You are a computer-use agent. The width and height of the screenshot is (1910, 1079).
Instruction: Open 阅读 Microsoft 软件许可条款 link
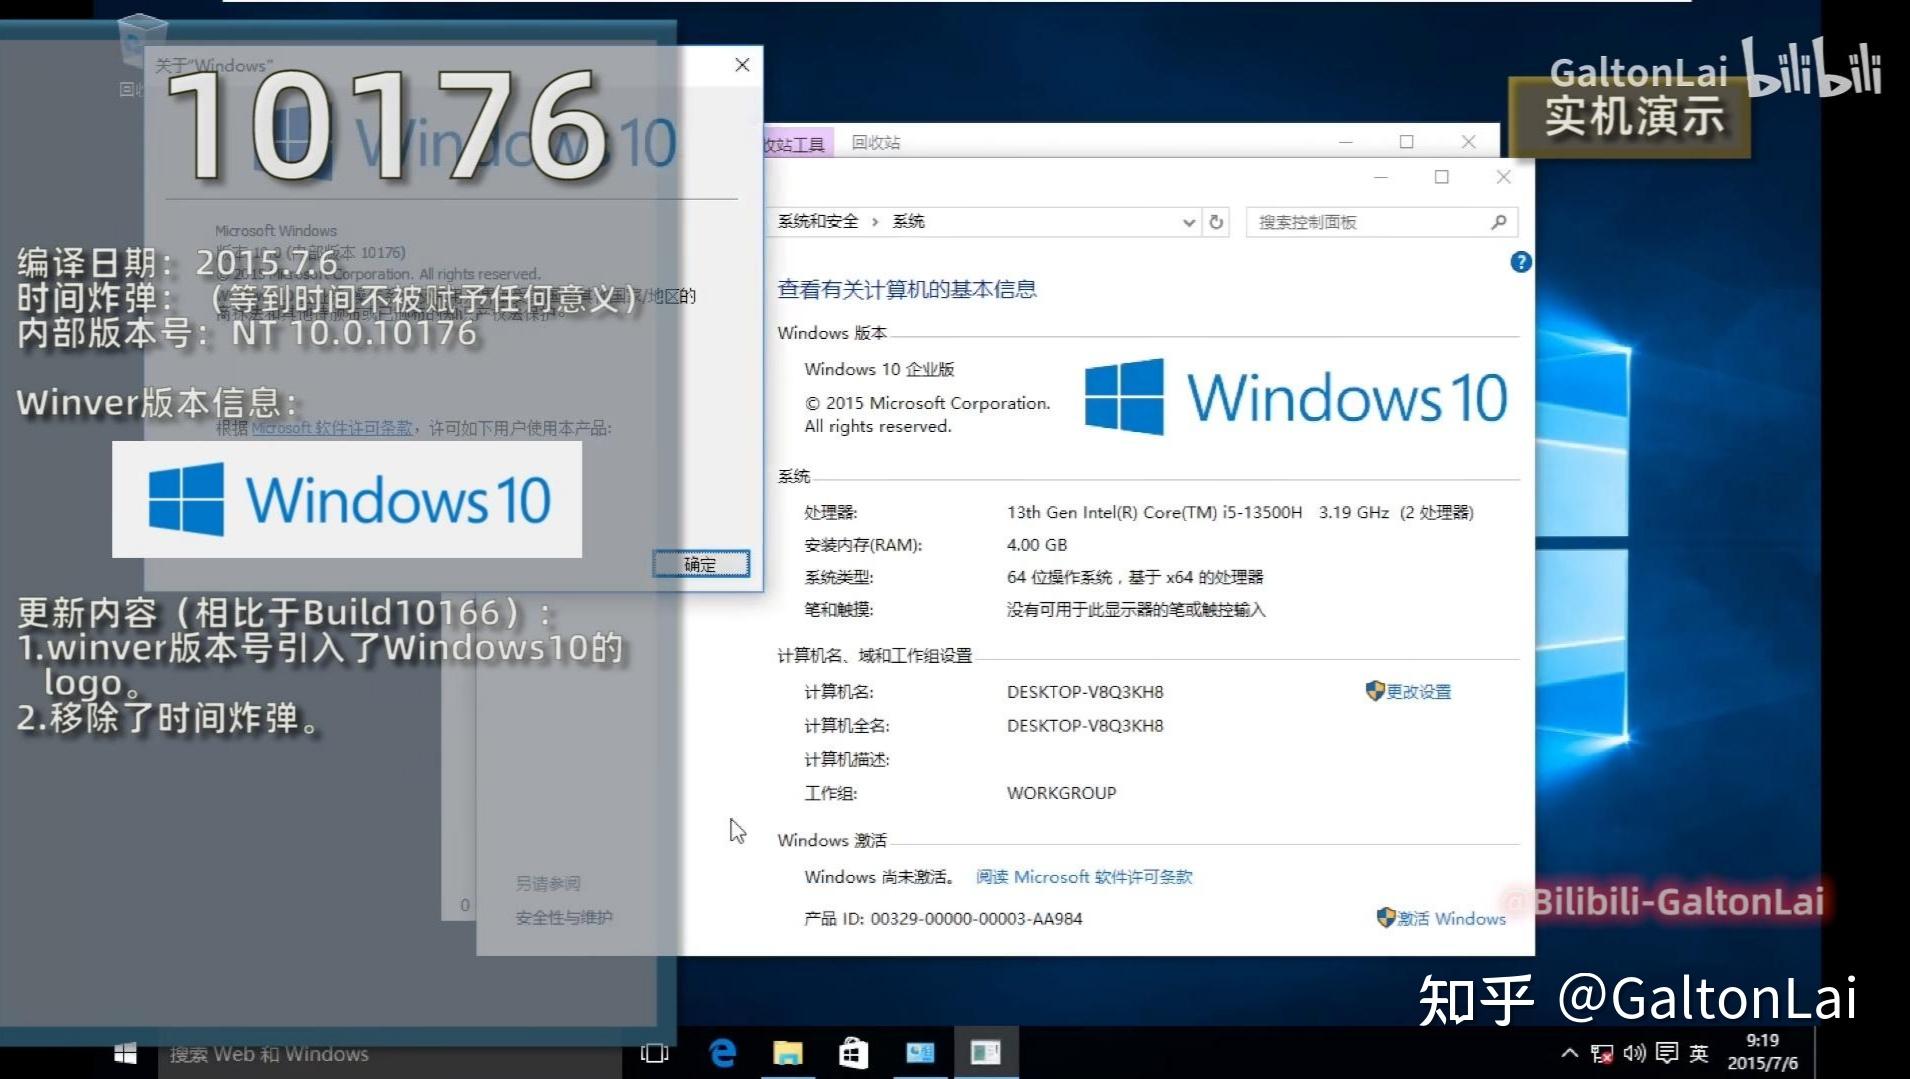pyautogui.click(x=1084, y=877)
